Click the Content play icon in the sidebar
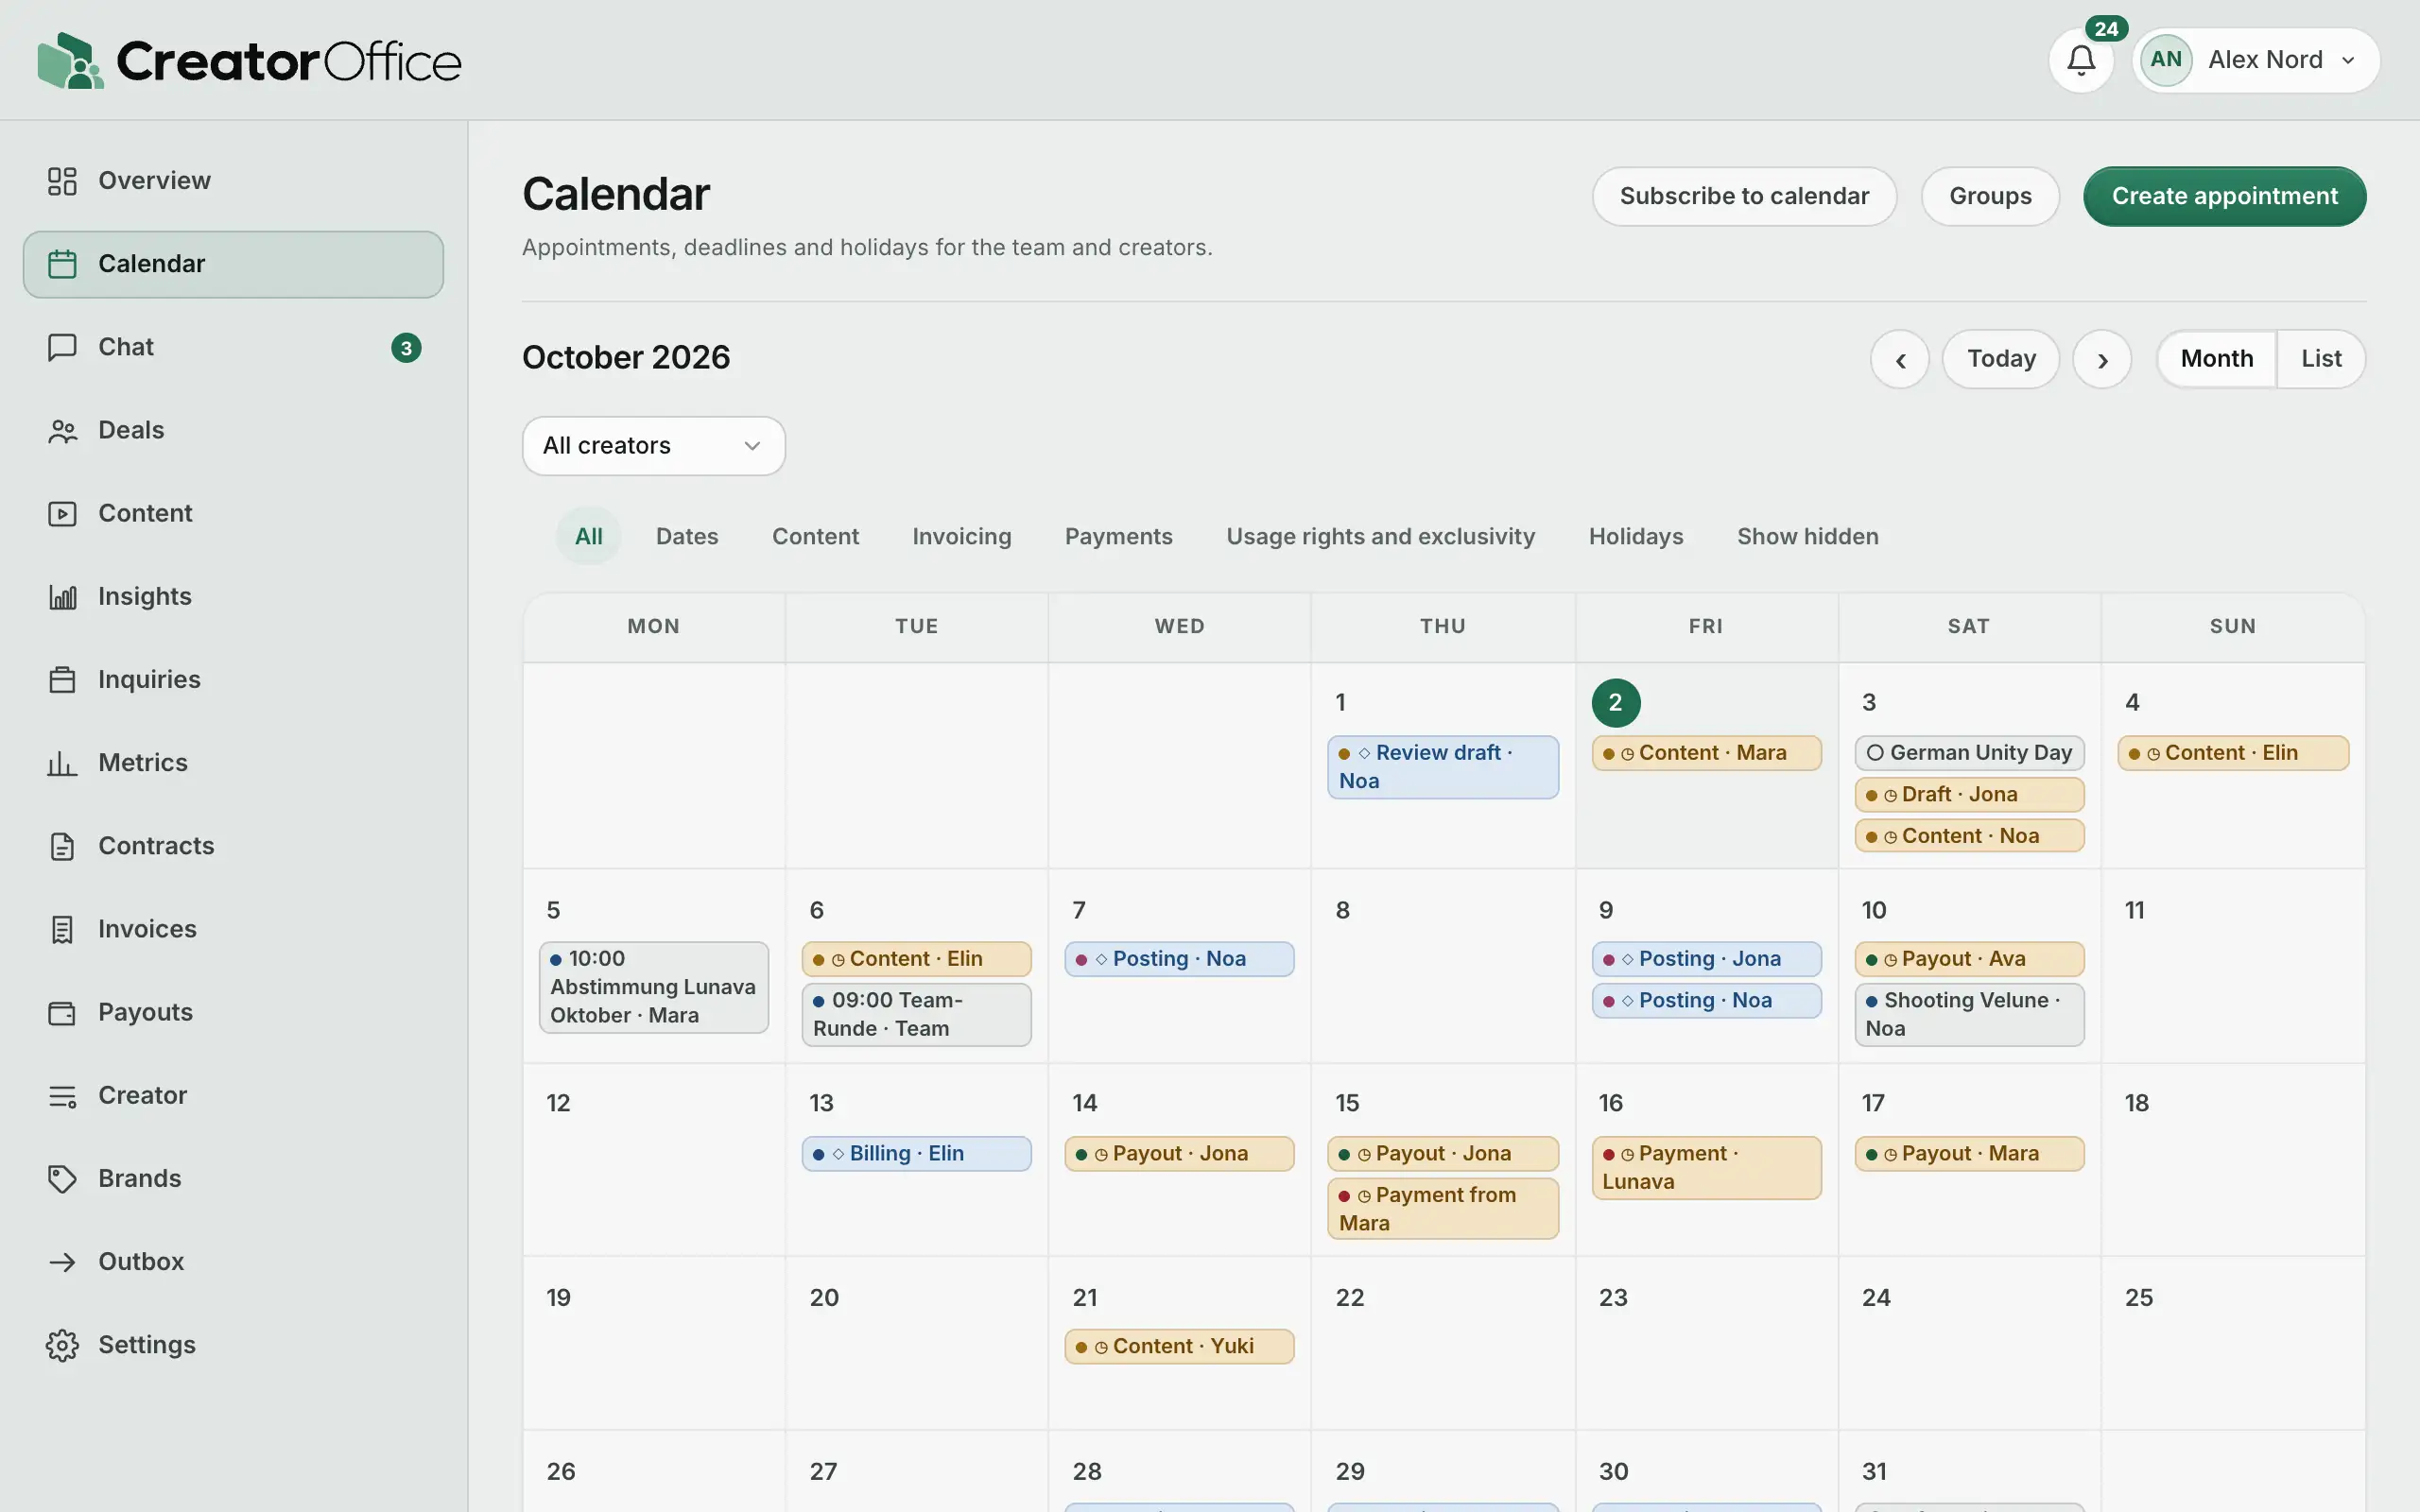Viewport: 2420px width, 1512px height. (x=62, y=513)
